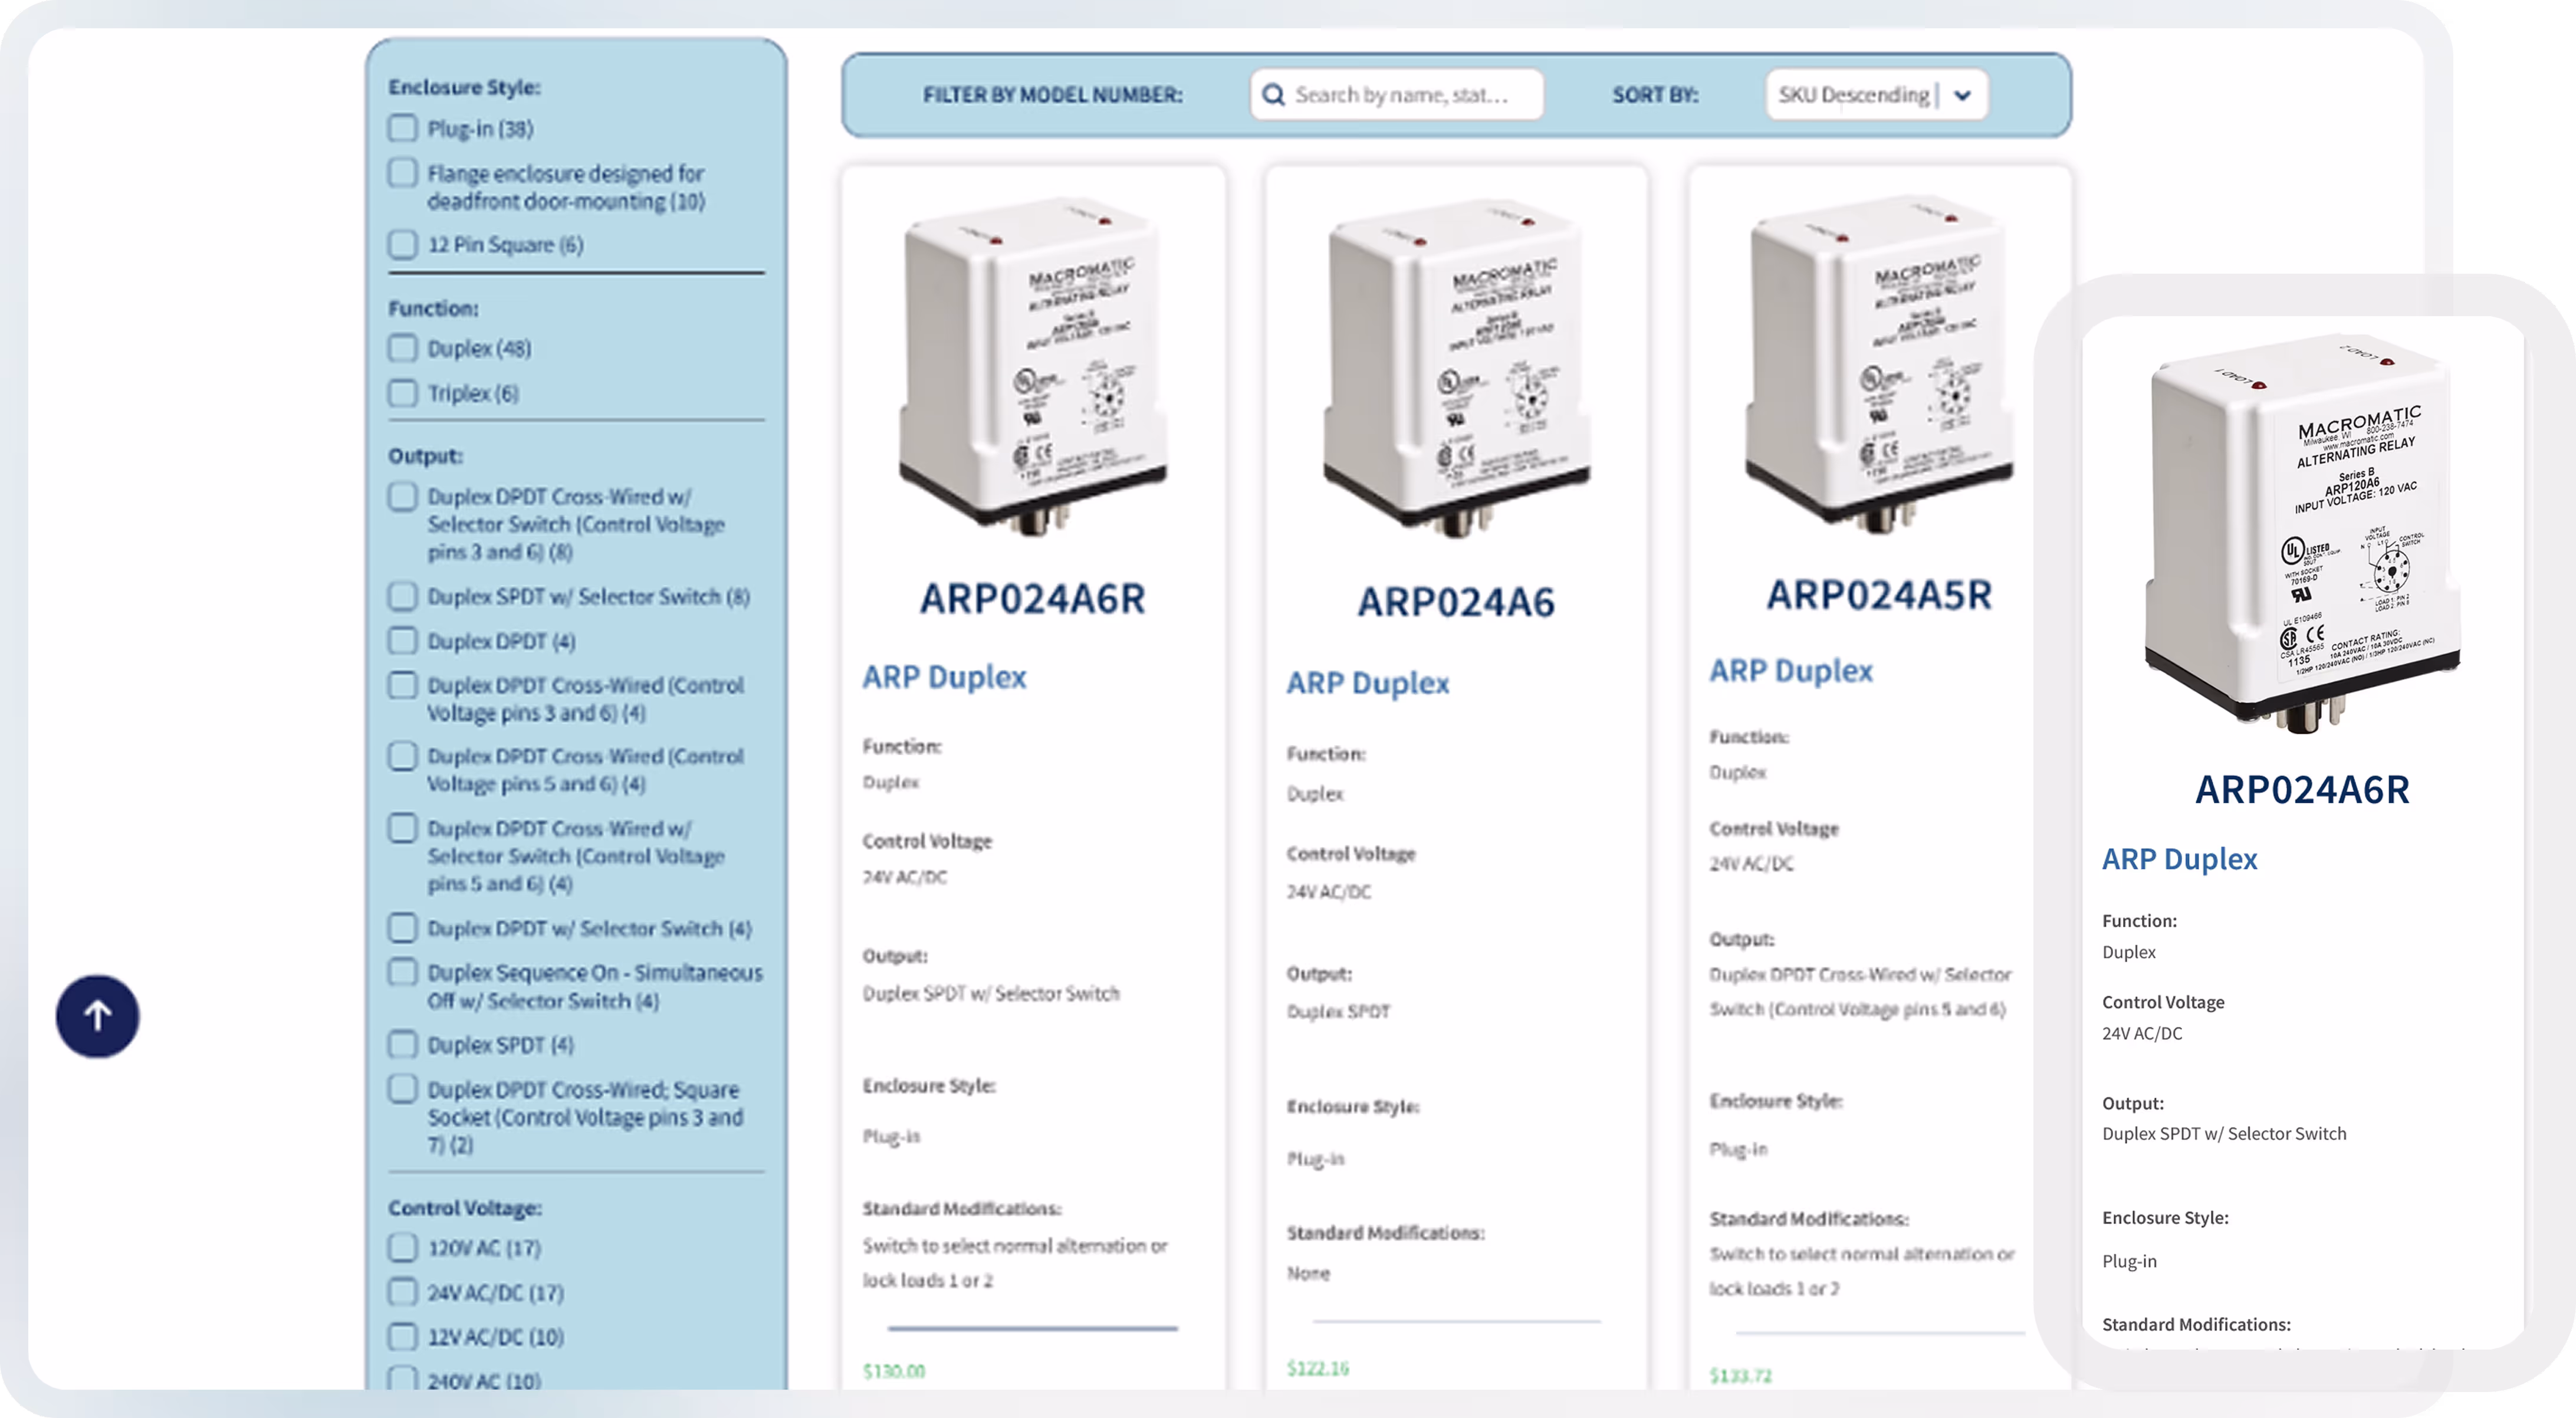Viewport: 2576px width, 1418px height.
Task: Click 'Duplex SPDT w/ Selector Switch' text in preview card
Action: pyautogui.click(x=2224, y=1134)
